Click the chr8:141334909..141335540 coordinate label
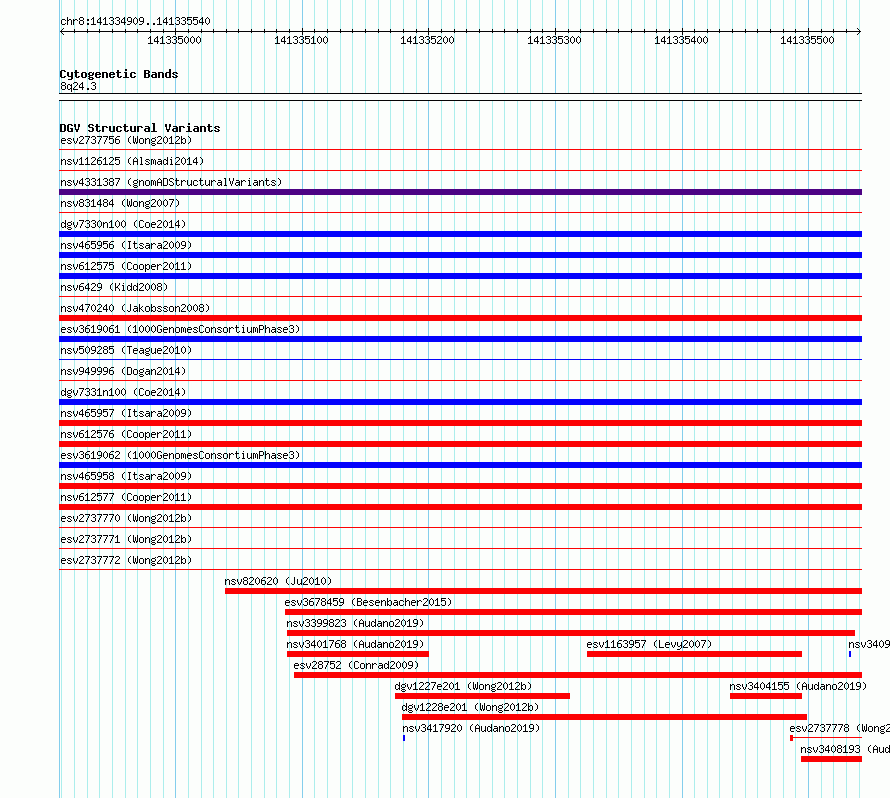The height and width of the screenshot is (798, 890). [x=135, y=21]
